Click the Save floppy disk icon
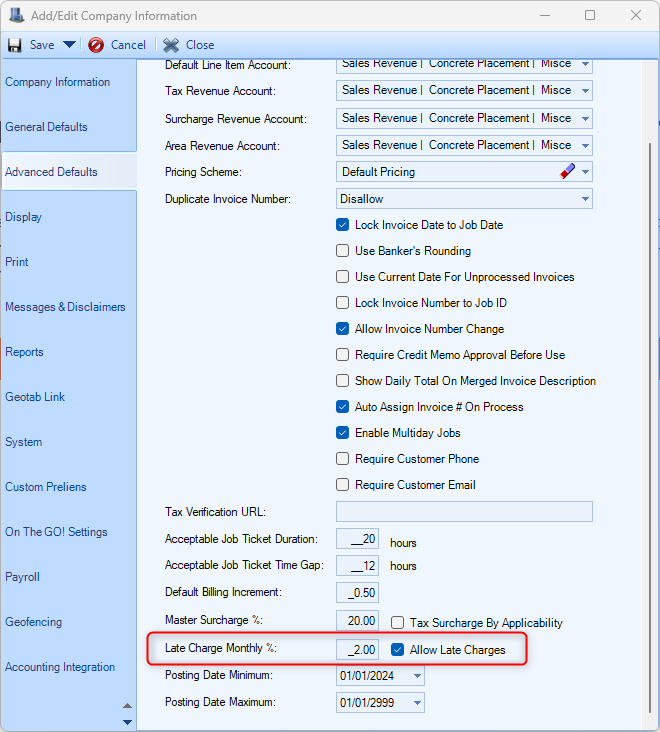Image resolution: width=660 pixels, height=732 pixels. coord(14,45)
